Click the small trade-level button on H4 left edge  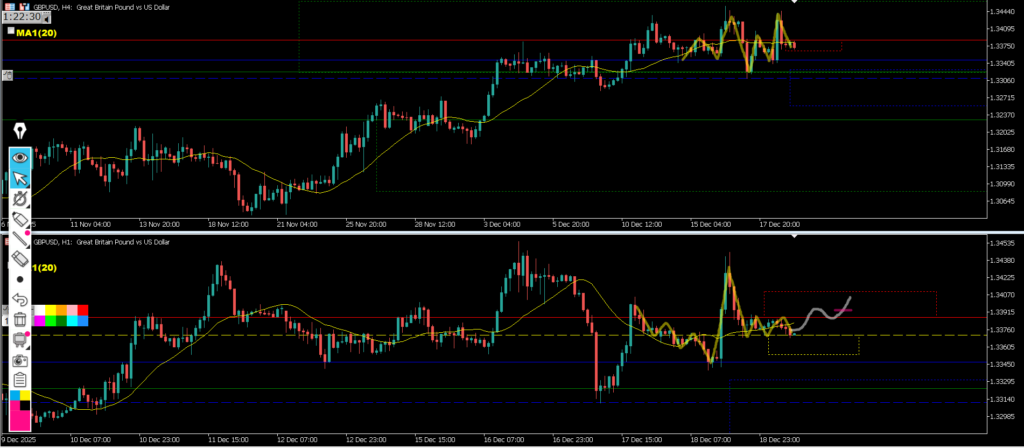[x=7, y=75]
